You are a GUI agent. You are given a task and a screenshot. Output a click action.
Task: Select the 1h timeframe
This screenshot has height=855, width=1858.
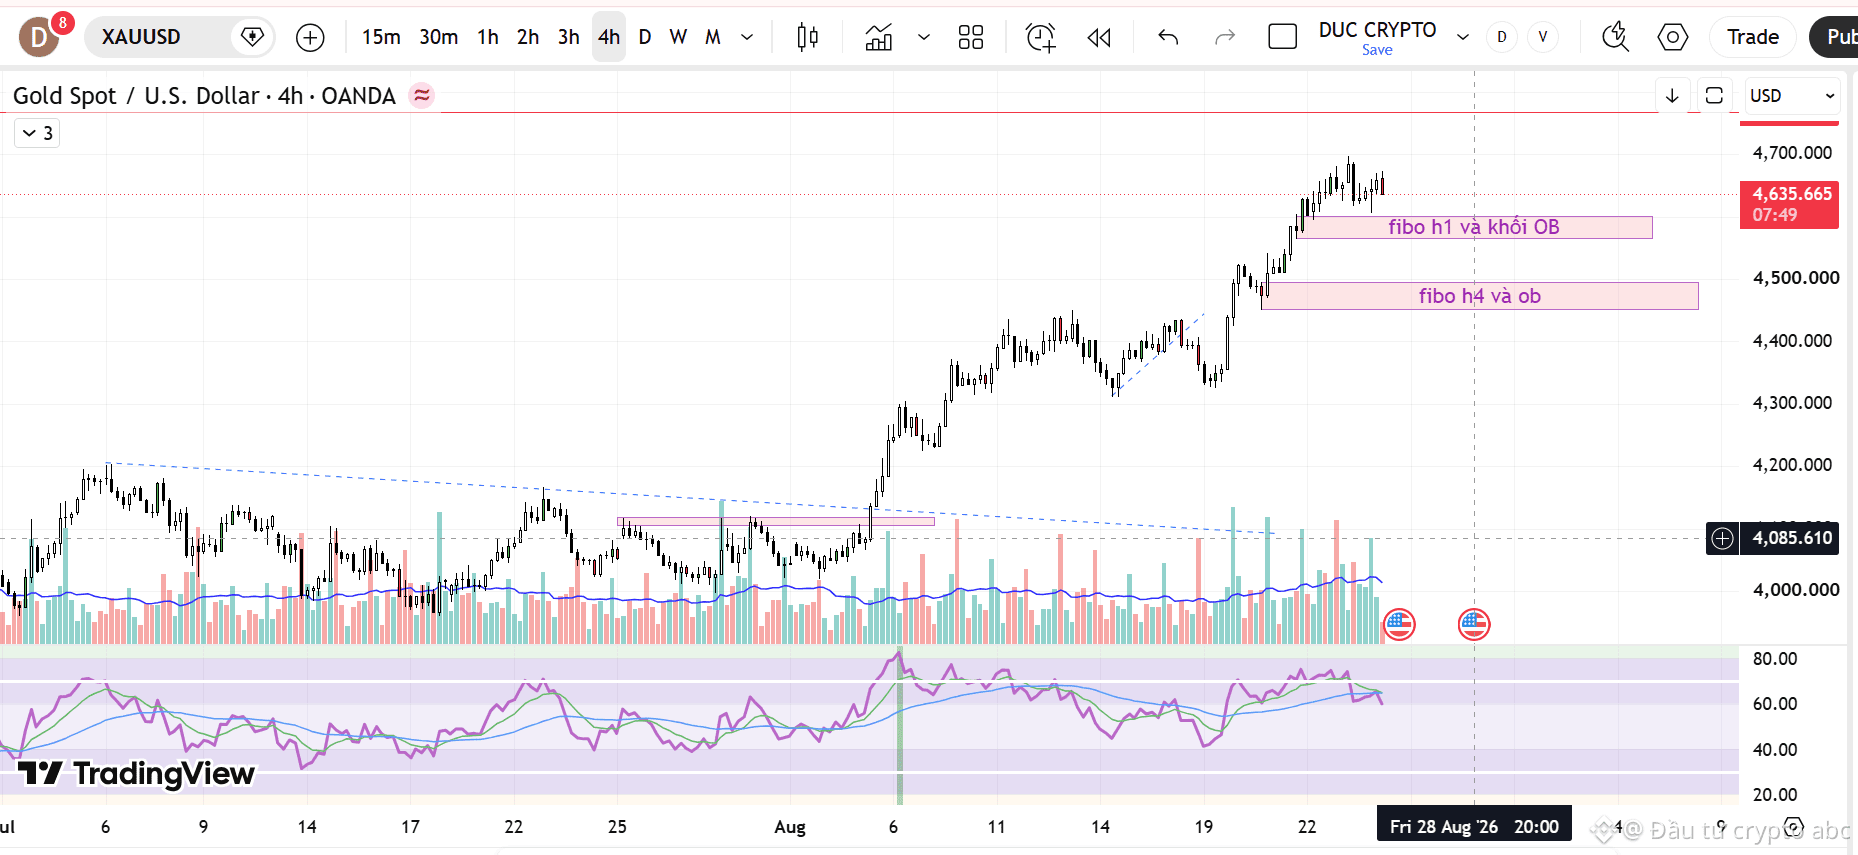point(488,37)
